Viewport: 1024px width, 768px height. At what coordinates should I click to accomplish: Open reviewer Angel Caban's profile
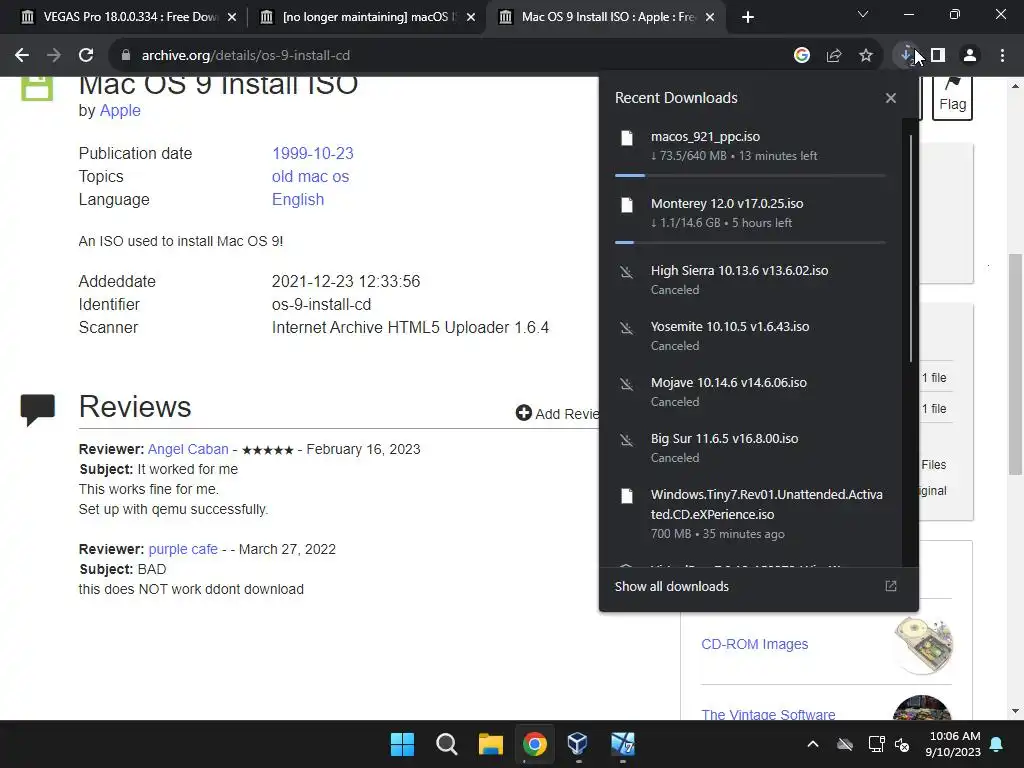[x=188, y=449]
